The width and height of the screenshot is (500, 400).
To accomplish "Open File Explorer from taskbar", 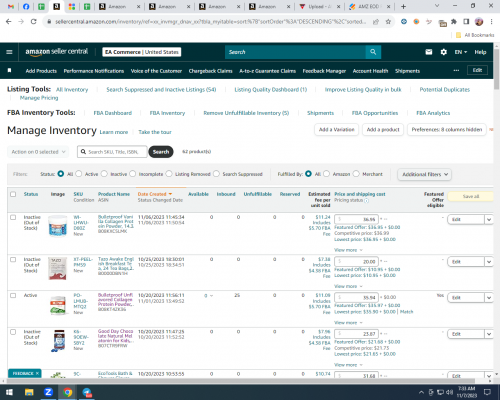I will click(x=29, y=392).
